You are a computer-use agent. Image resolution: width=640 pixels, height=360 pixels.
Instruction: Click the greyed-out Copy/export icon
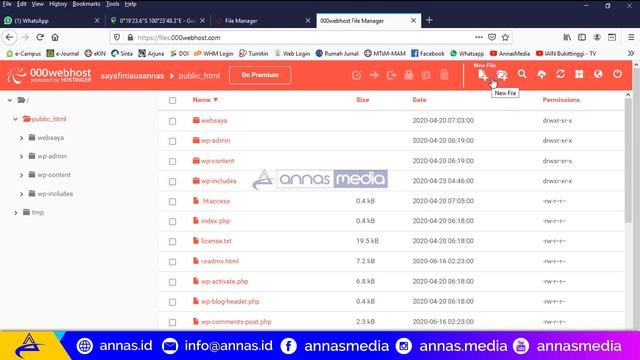(391, 75)
